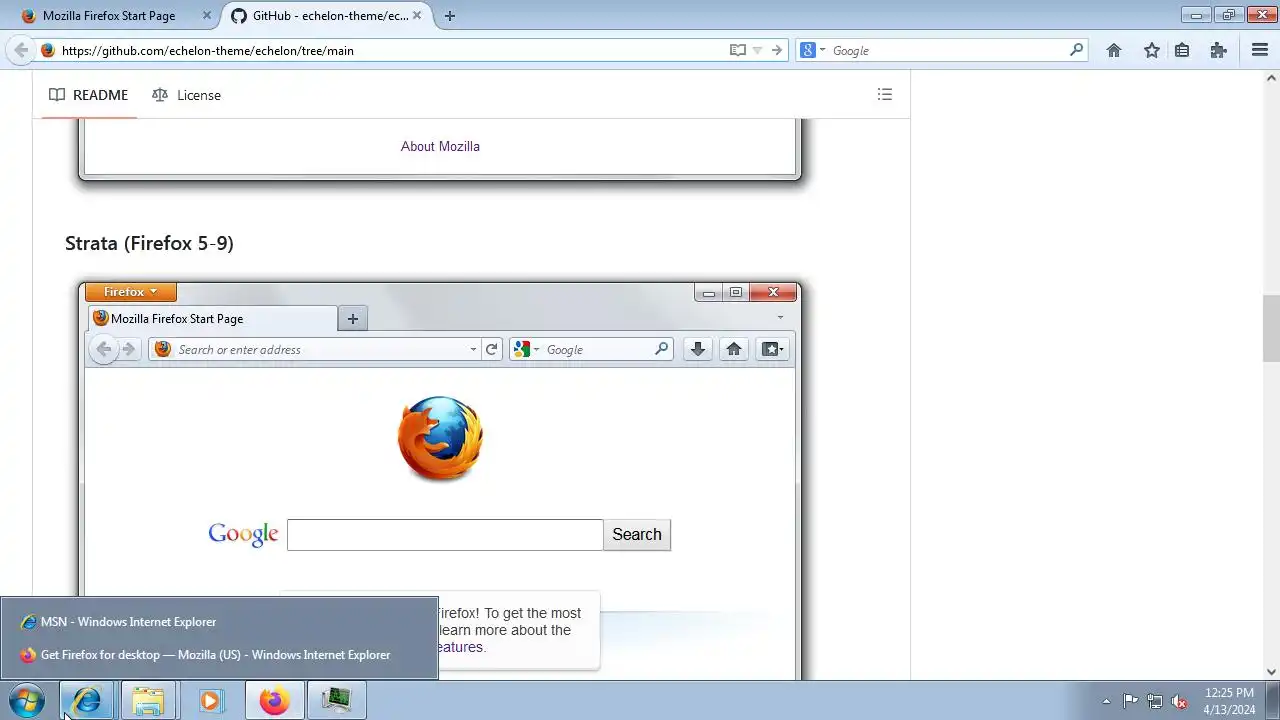Open a new tab with the plus button

[x=450, y=16]
